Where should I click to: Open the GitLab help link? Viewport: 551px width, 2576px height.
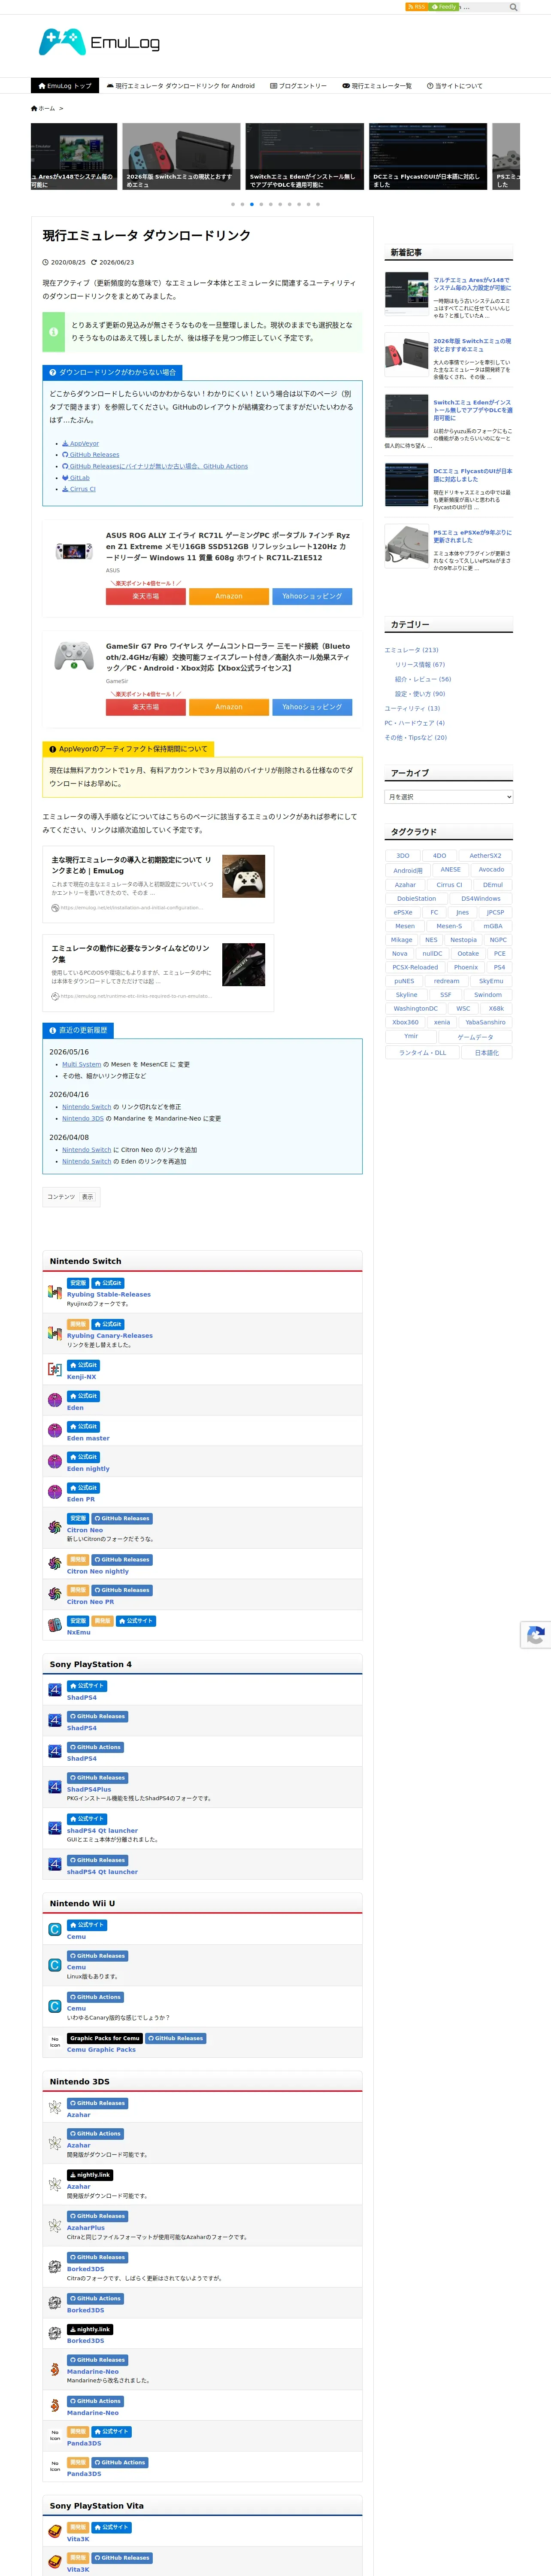[76, 478]
